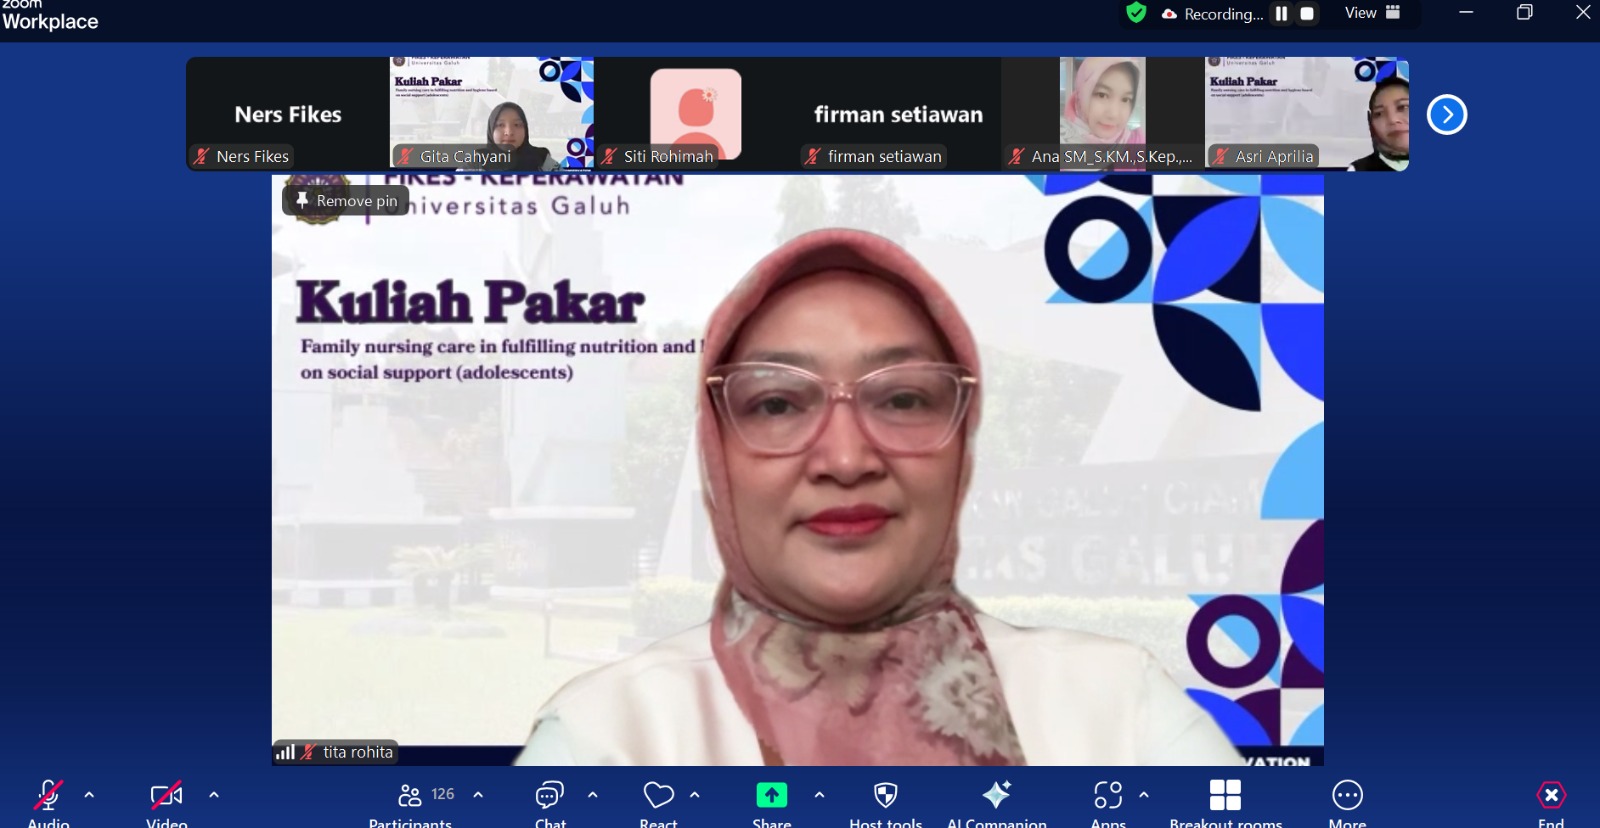Screen dimensions: 1600x828
Task: Expand the audio settings arrow
Action: coord(89,795)
